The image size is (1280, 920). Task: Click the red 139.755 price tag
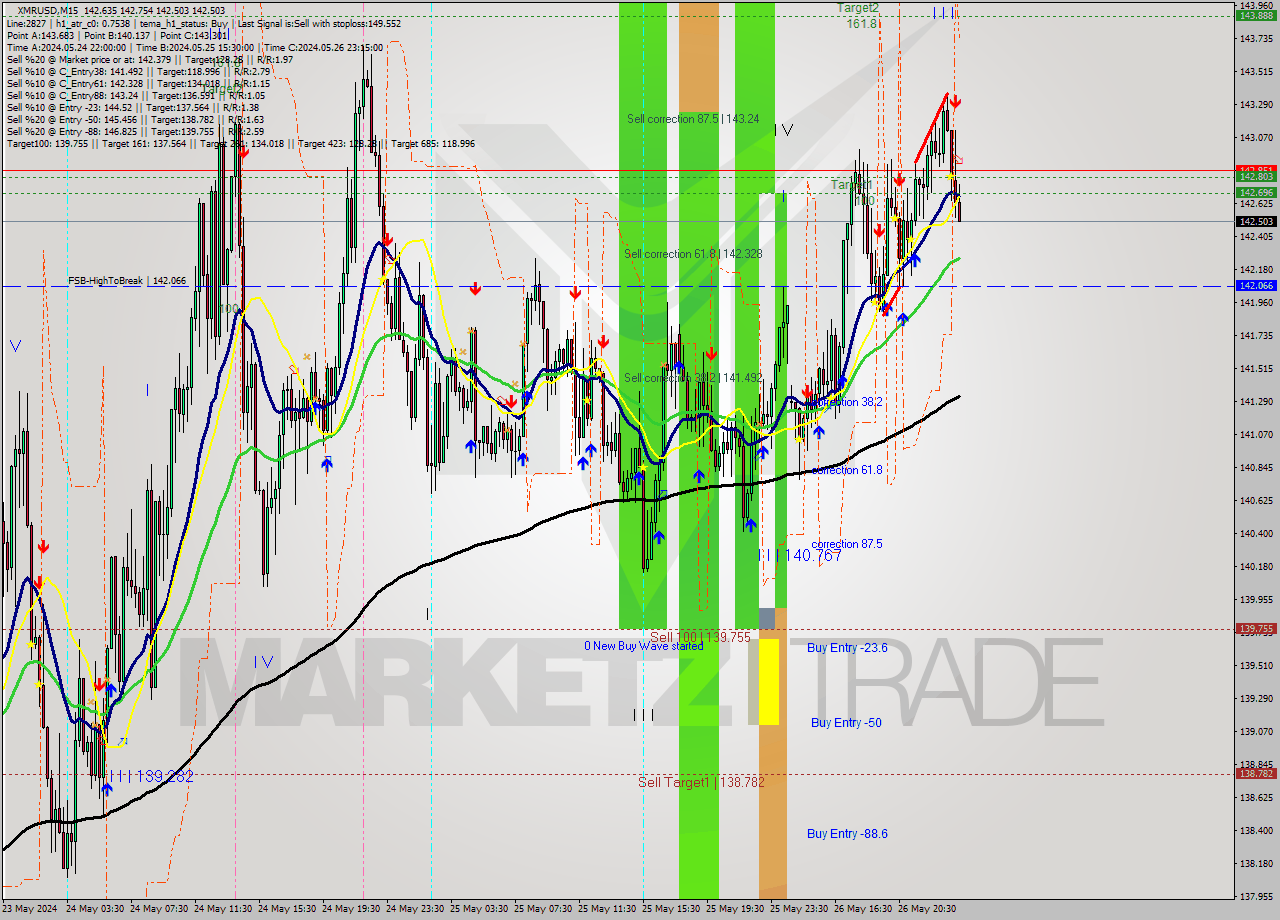tap(1256, 629)
